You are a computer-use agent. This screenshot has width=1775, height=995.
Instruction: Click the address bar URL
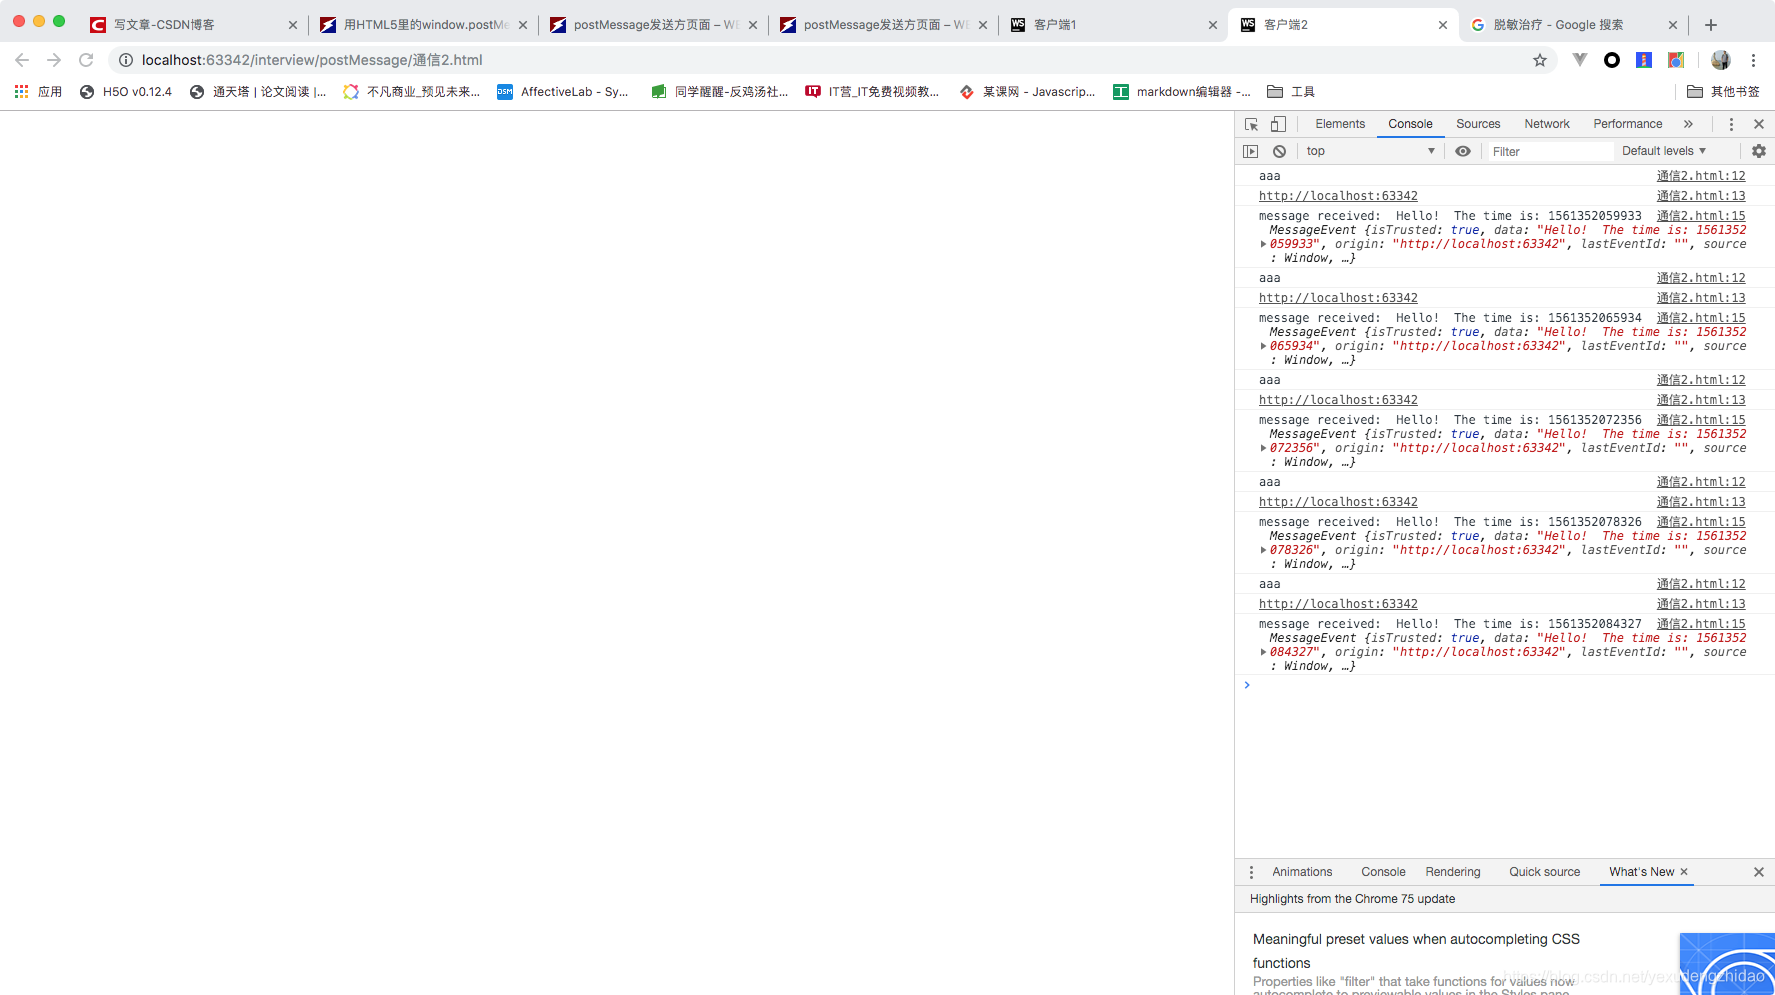[312, 60]
